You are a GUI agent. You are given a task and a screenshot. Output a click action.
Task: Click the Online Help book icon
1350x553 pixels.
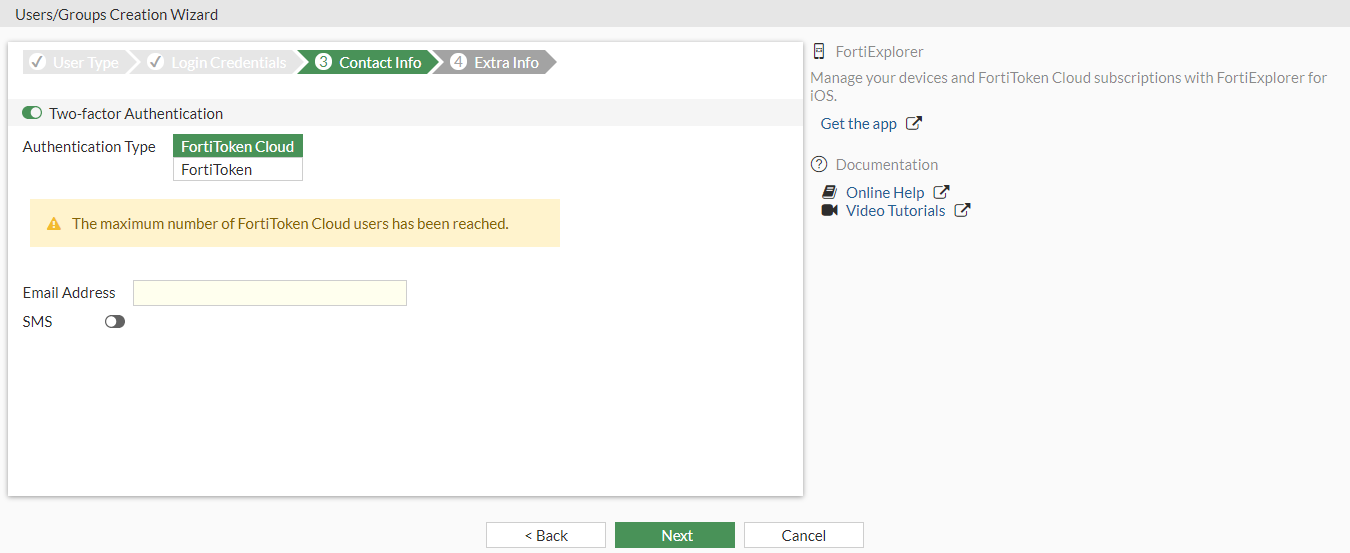[829, 192]
